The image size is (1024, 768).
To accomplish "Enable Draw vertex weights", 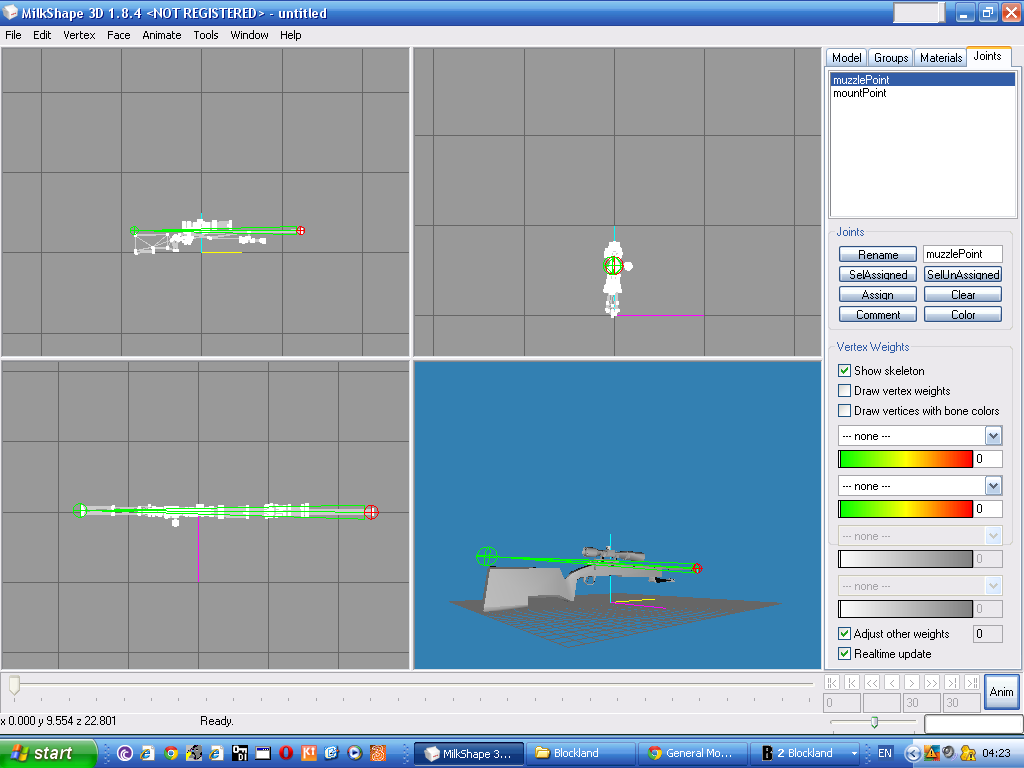I will tap(845, 391).
